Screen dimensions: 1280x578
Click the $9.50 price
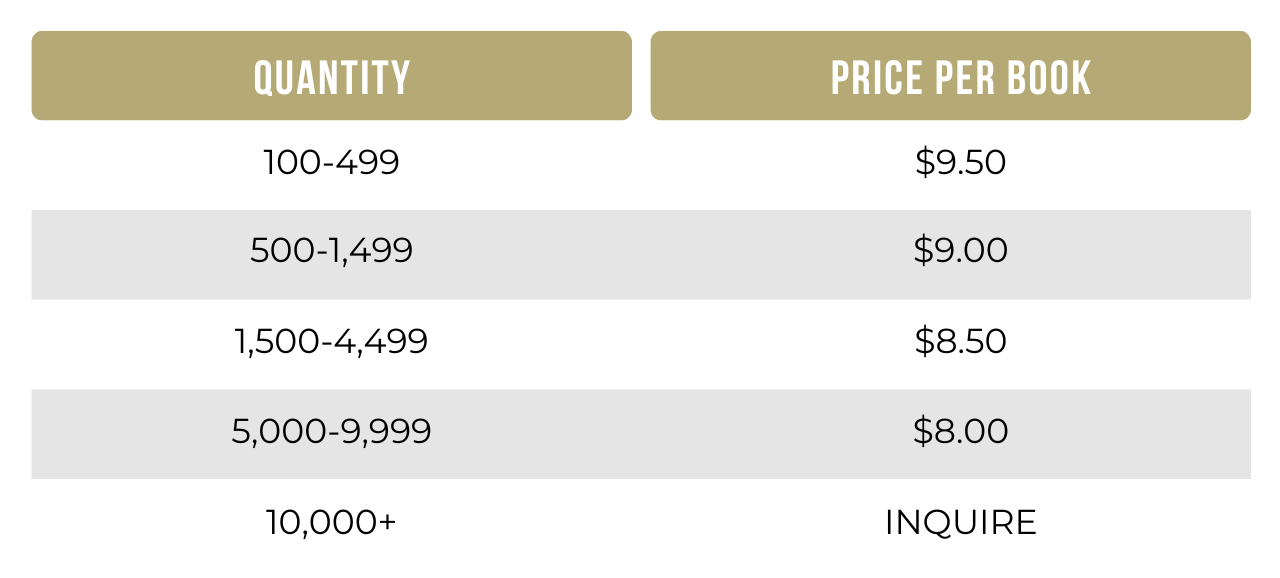960,163
